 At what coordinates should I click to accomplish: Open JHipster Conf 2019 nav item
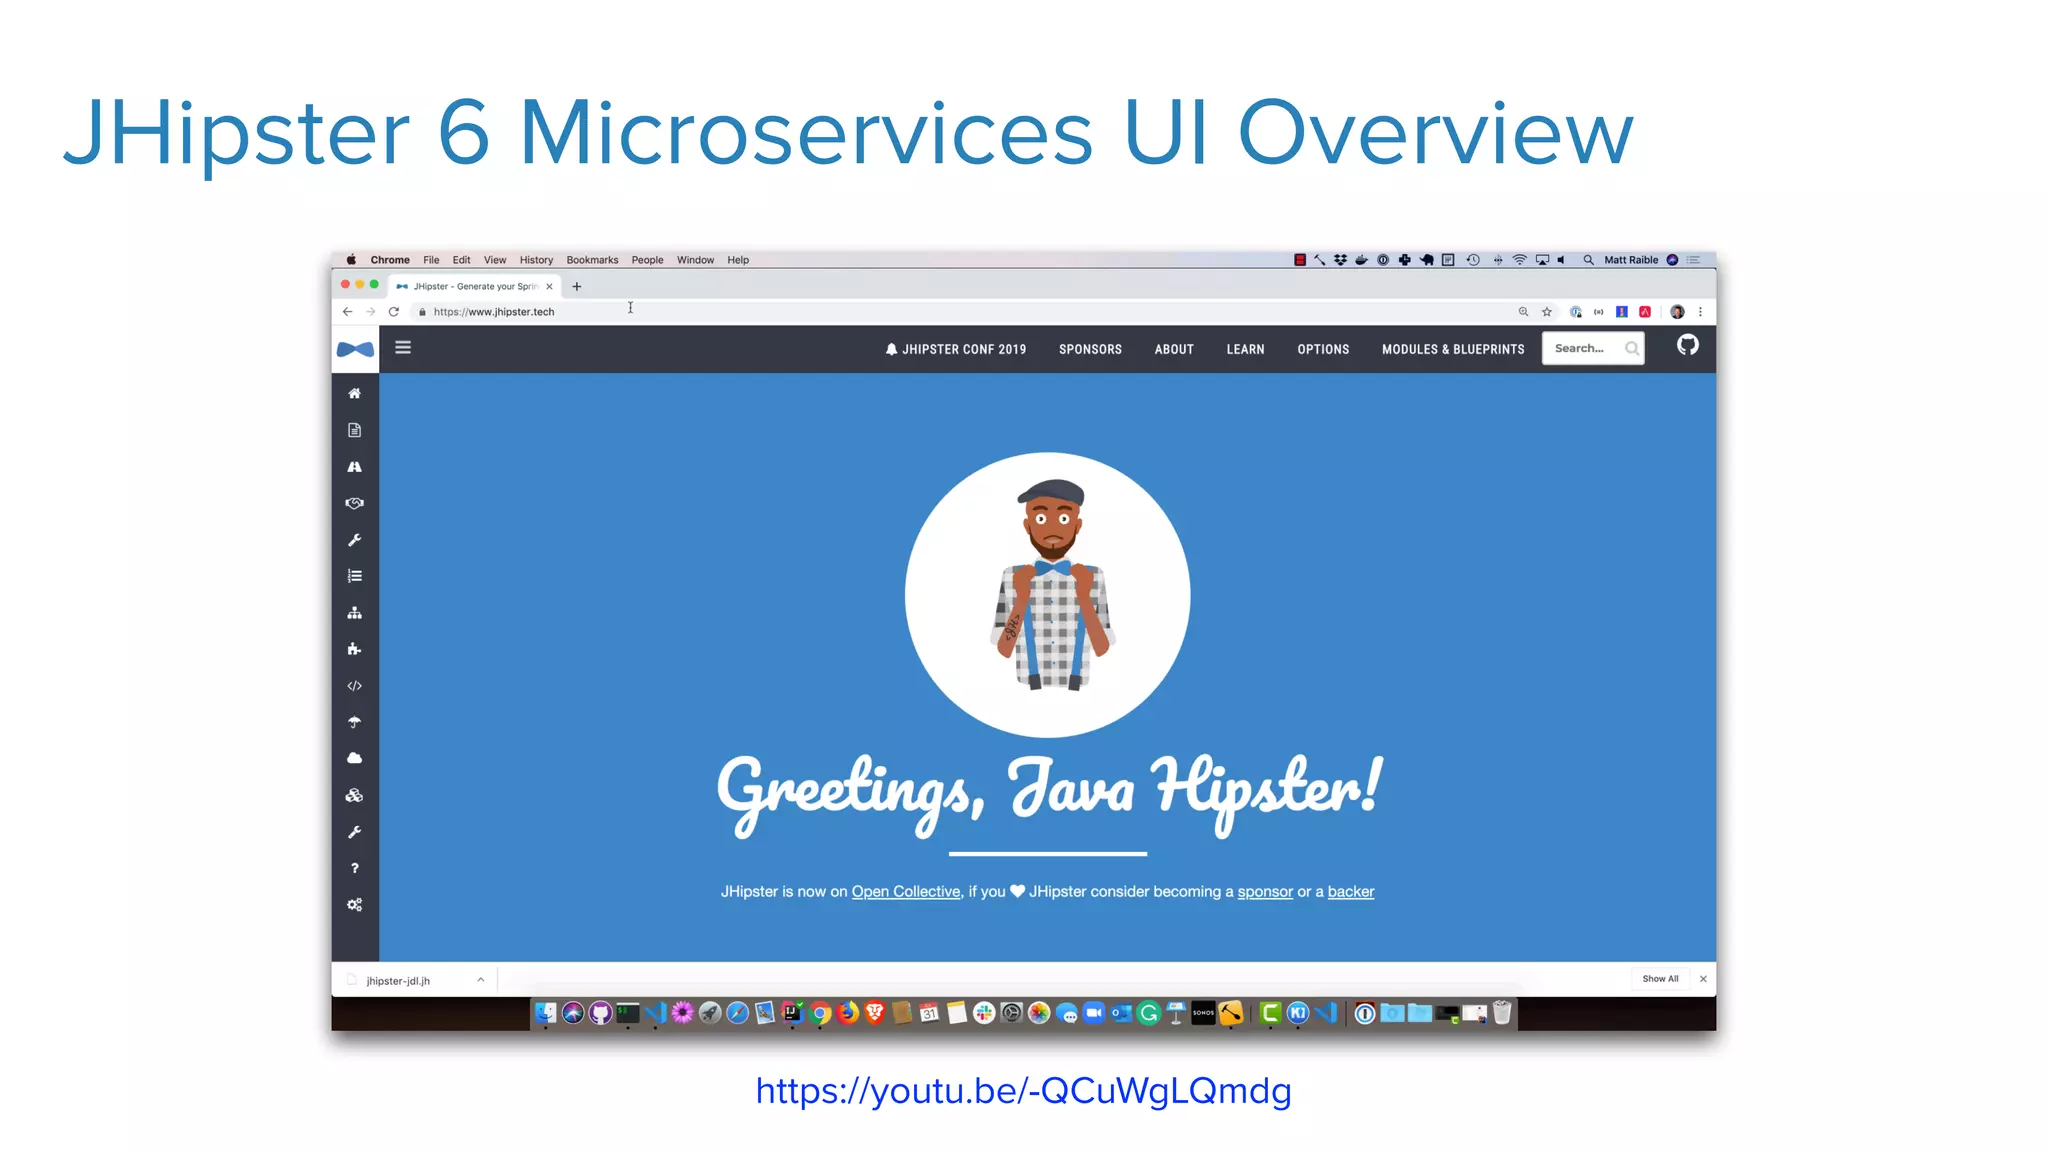955,349
